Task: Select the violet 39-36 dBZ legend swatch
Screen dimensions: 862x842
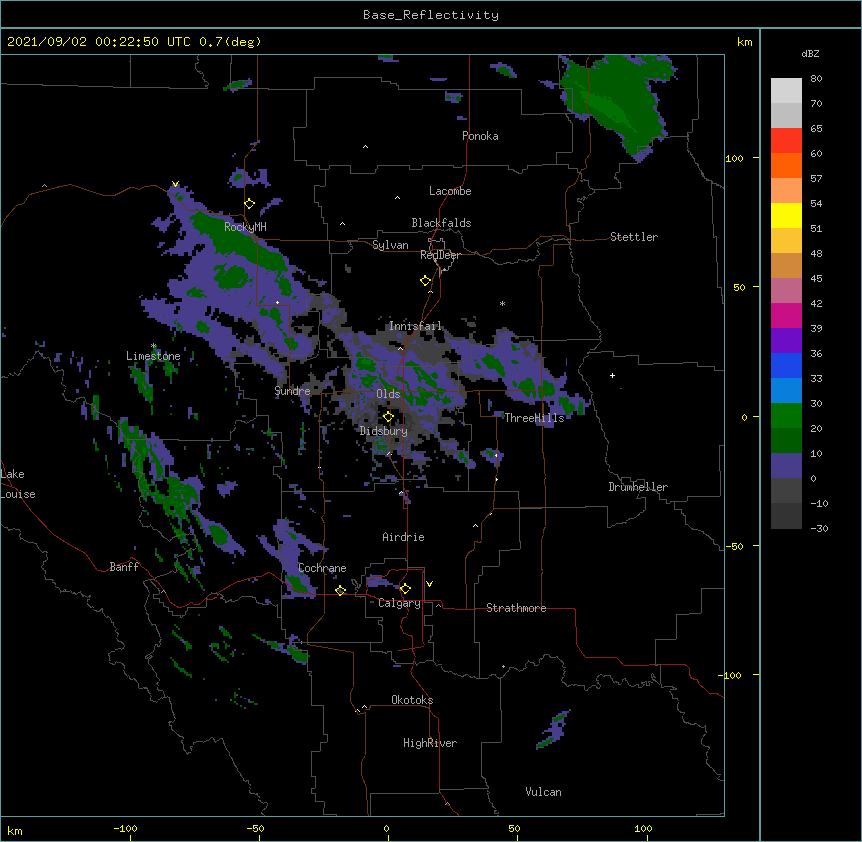Action: 786,340
